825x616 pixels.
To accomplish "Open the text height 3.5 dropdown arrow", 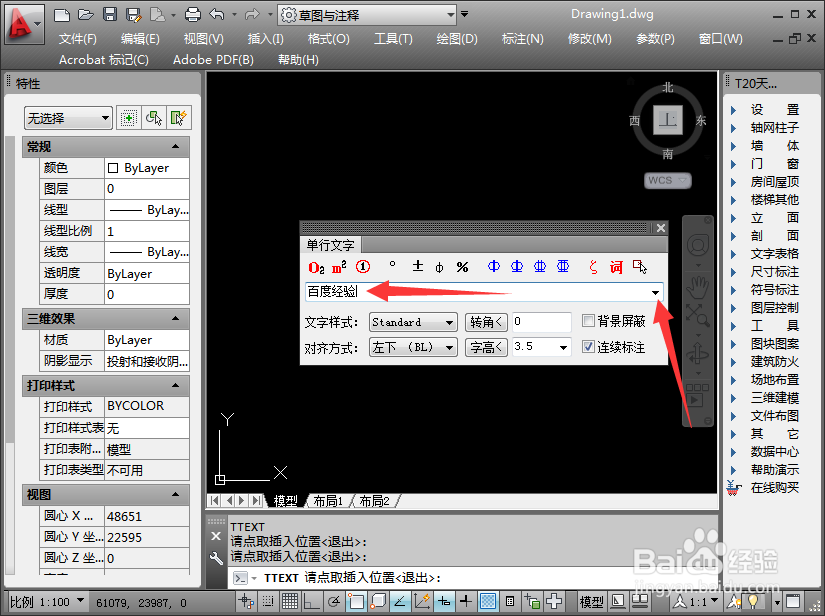I will tap(563, 348).
